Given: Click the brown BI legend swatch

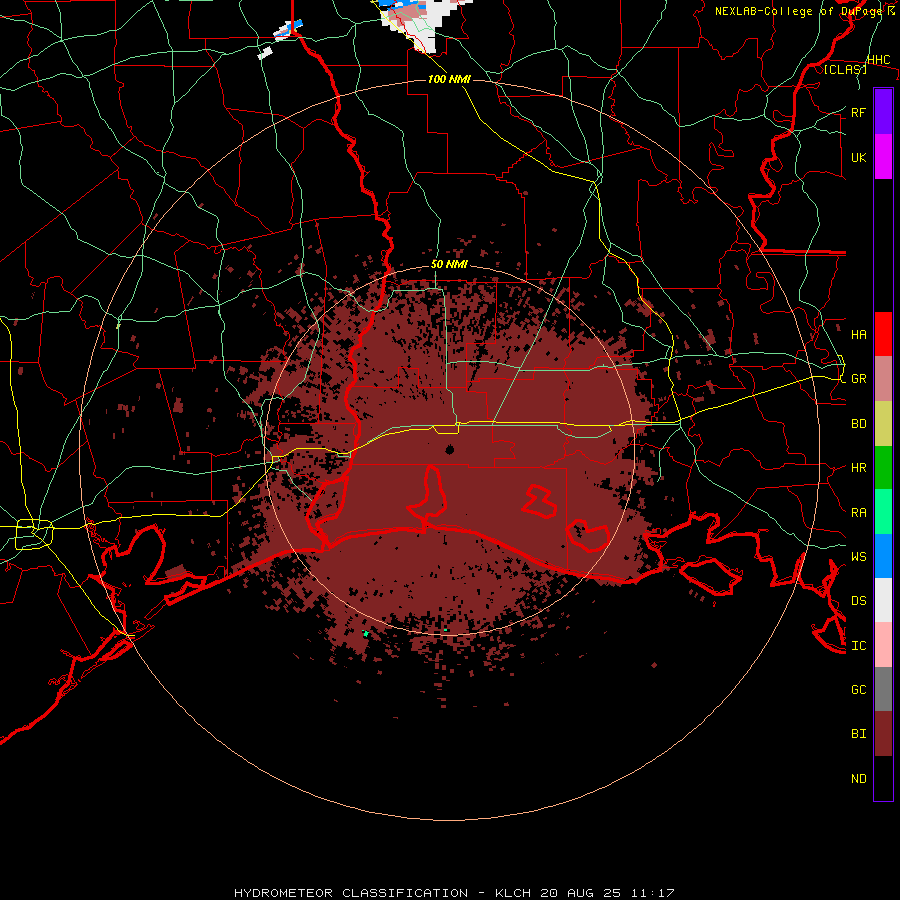Looking at the screenshot, I should (x=883, y=734).
